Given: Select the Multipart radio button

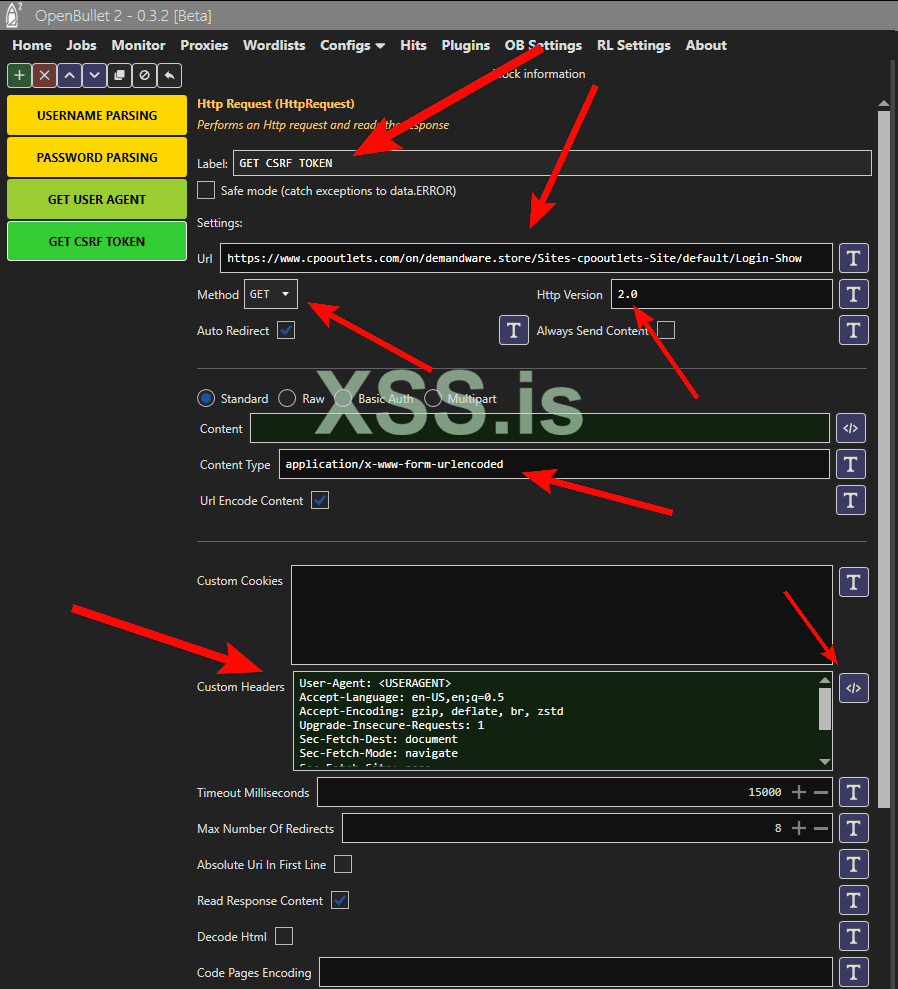Looking at the screenshot, I should tap(433, 398).
